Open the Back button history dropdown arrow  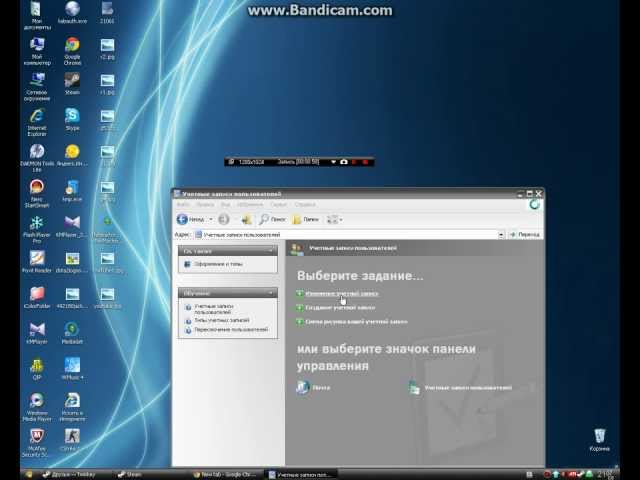coord(211,219)
